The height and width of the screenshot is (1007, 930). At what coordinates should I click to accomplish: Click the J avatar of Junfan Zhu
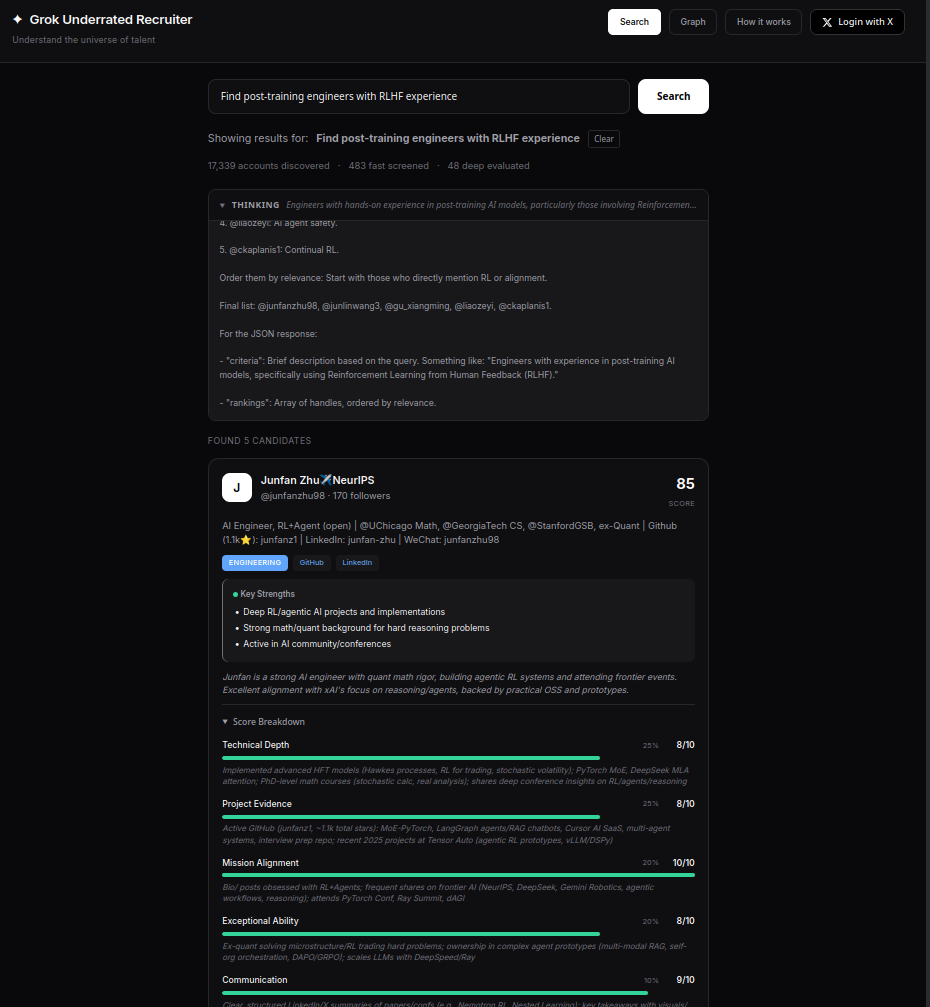pos(236,487)
